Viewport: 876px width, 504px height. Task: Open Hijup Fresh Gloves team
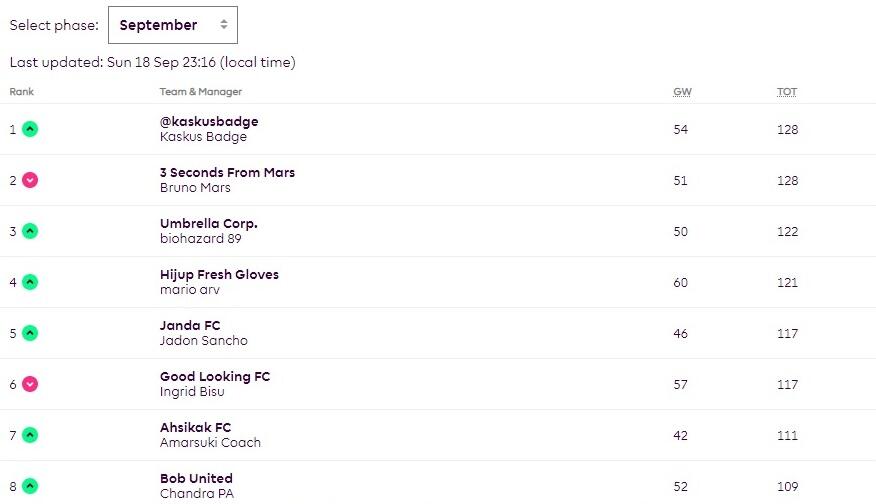pos(219,274)
